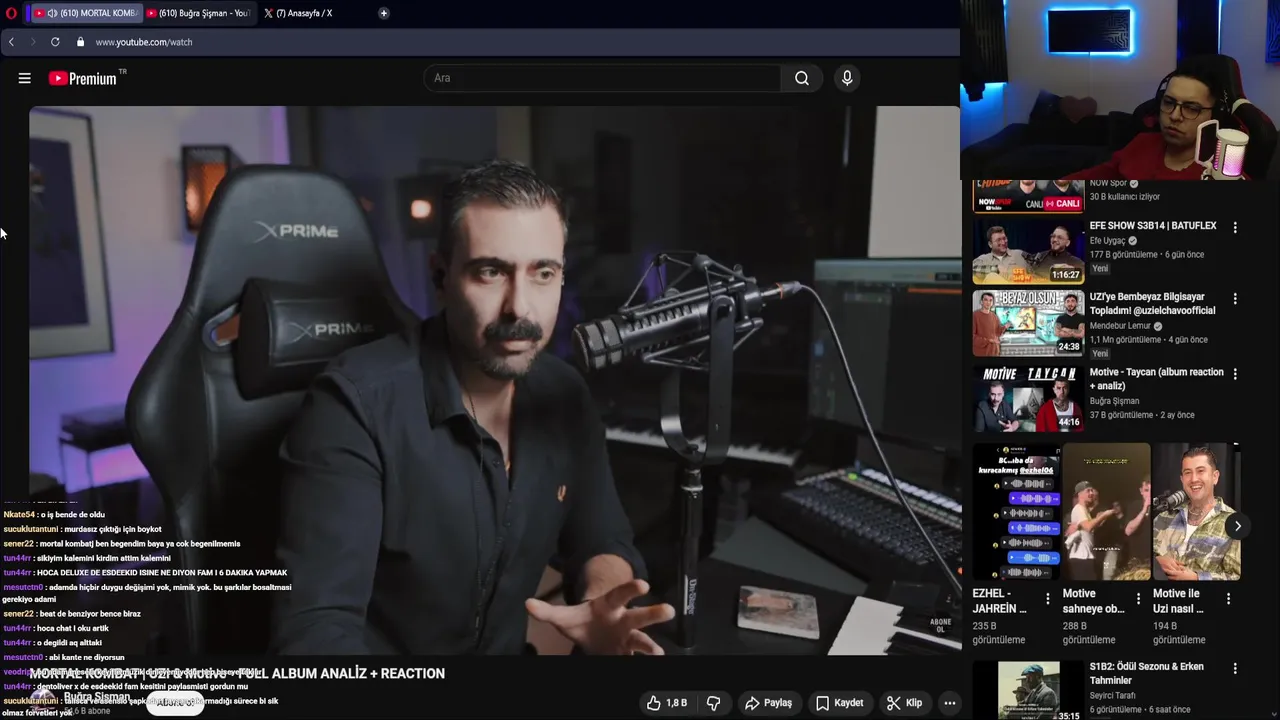Visit the Efe Uygaç channel name

click(1107, 241)
